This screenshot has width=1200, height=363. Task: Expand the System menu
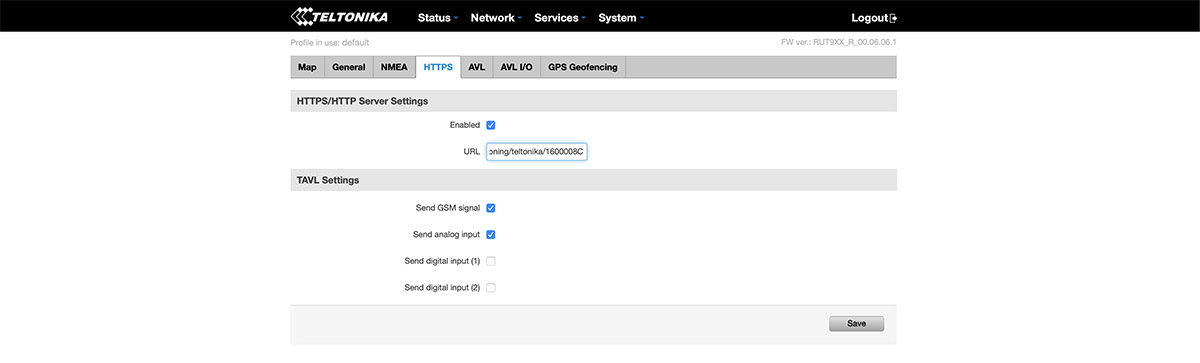(621, 18)
